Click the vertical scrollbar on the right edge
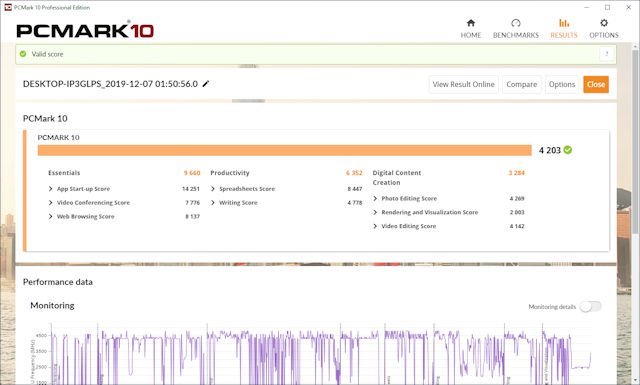The height and width of the screenshot is (385, 640). pos(636,139)
